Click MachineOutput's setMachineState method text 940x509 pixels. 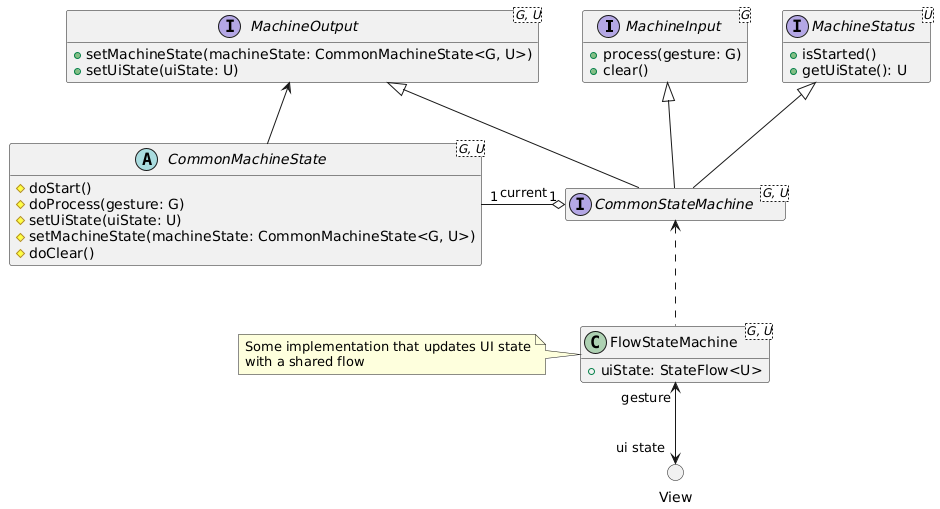[309, 55]
